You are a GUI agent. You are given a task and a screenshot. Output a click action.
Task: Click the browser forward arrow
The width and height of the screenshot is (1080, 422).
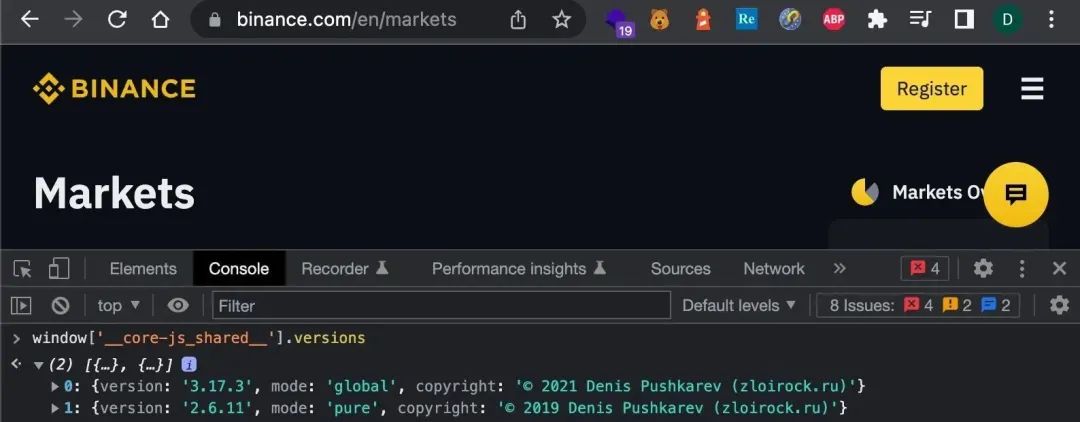pyautogui.click(x=72, y=19)
